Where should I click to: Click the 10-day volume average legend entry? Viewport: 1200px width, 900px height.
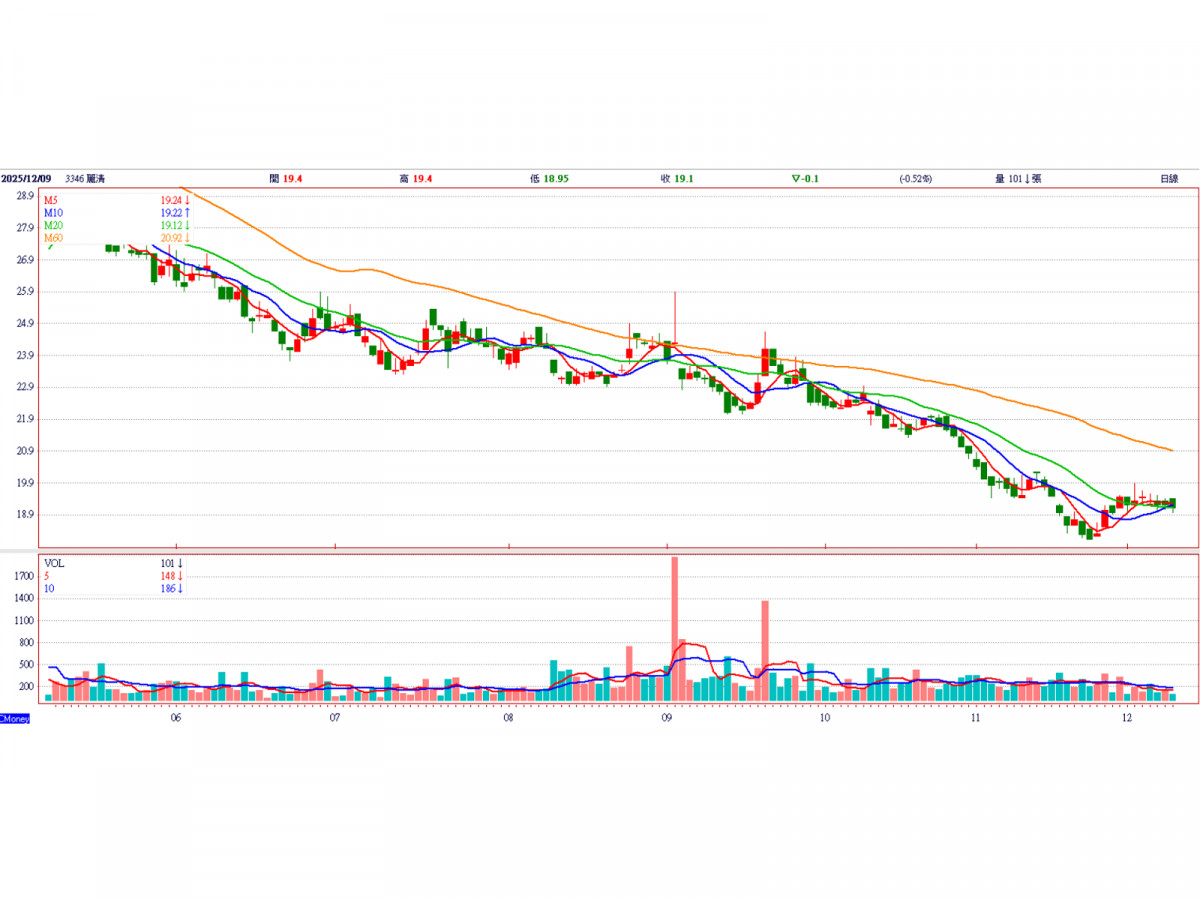point(48,589)
